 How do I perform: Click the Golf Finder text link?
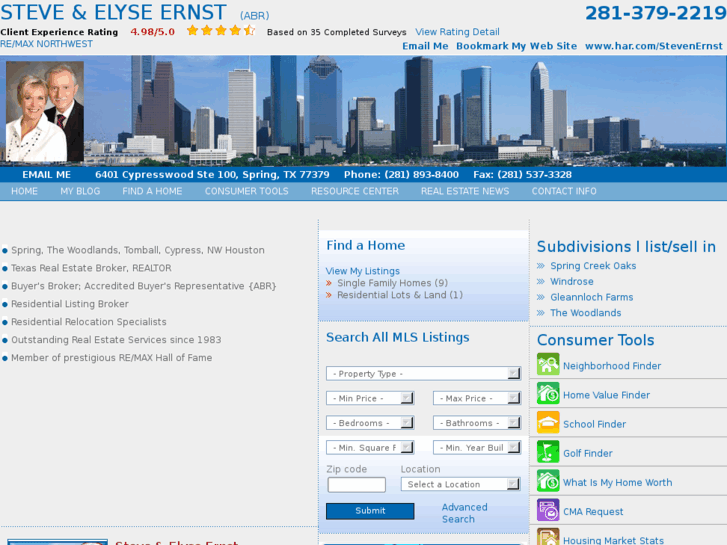(x=588, y=454)
